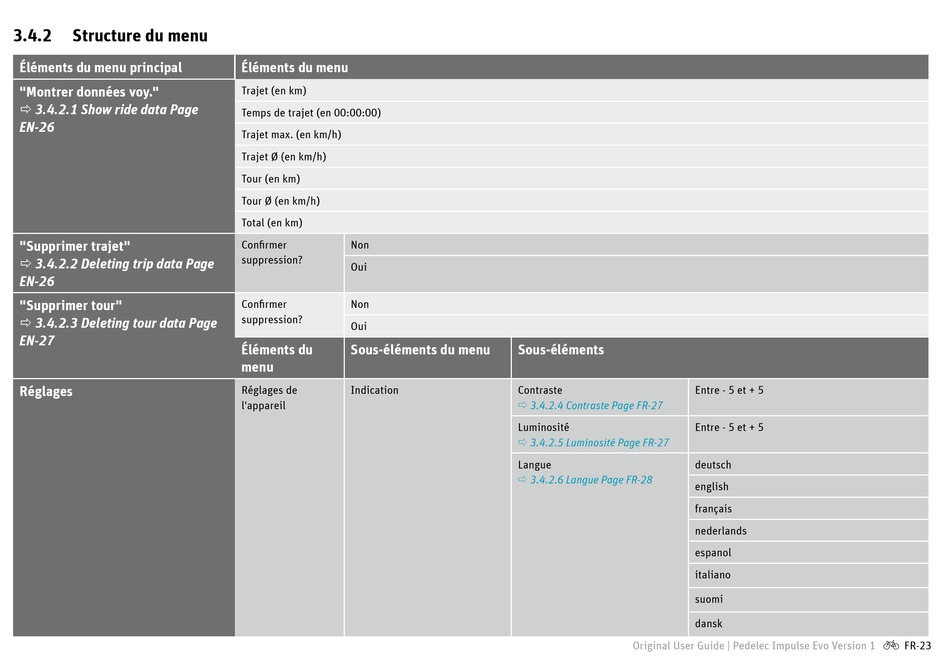Click arrow icon before 3.4.2.5 Luminosité
950x660 pixels.
coord(522,443)
